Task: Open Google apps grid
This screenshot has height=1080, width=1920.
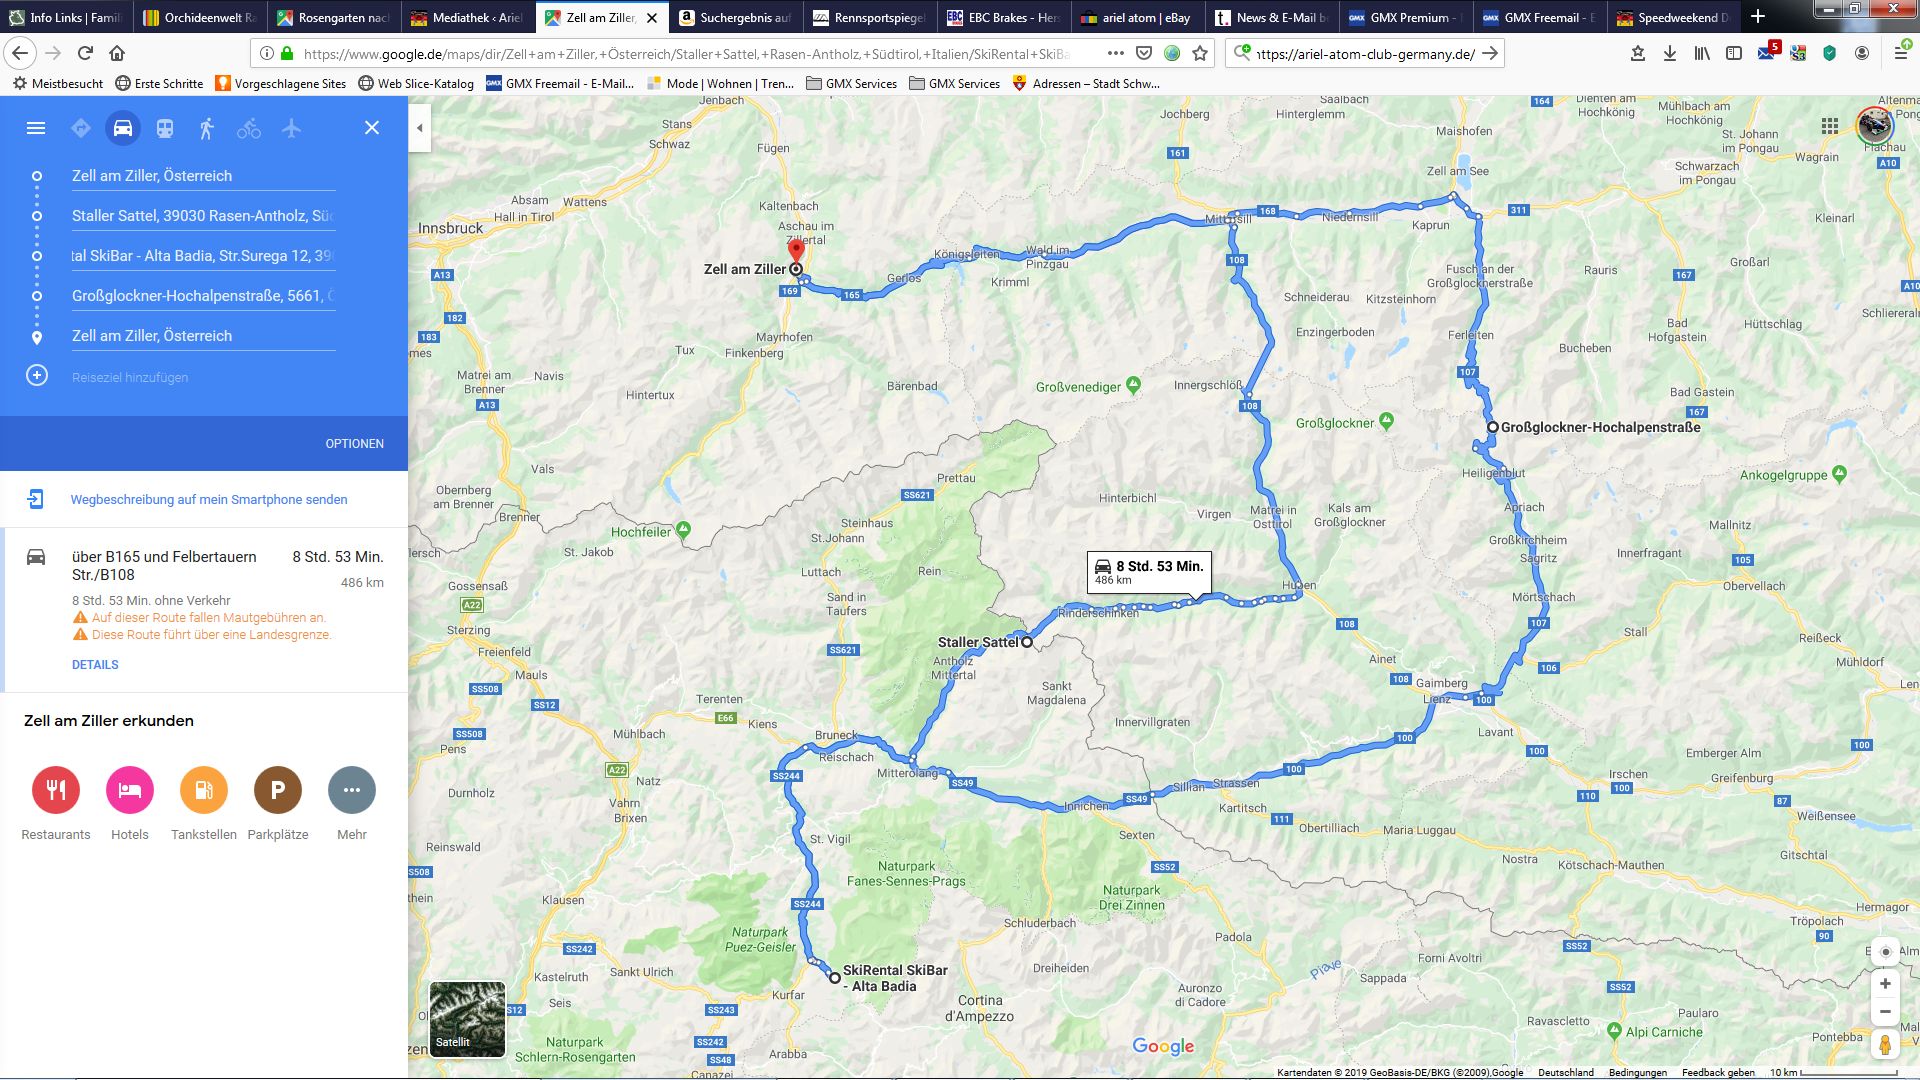Action: coord(1830,126)
